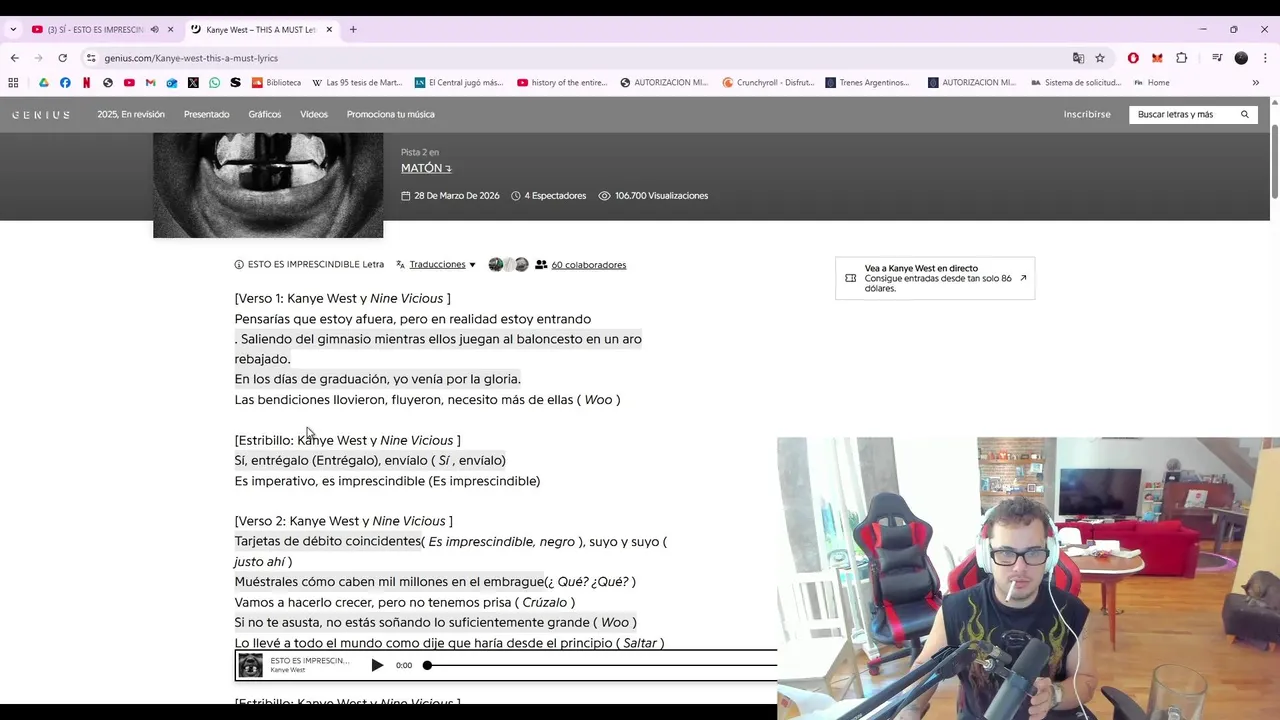Open the Google Drive bookmark
1280x720 pixels.
click(43, 83)
